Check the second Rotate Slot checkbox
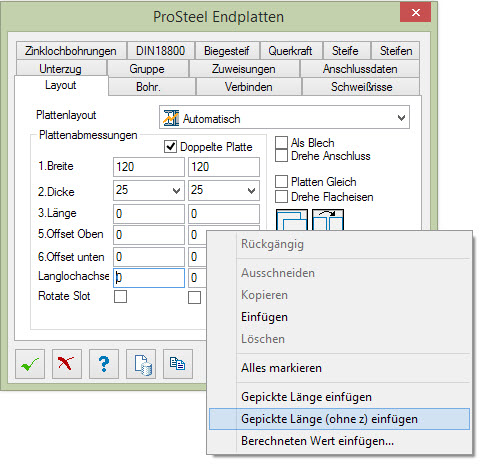Image resolution: width=494 pixels, height=472 pixels. point(194,297)
